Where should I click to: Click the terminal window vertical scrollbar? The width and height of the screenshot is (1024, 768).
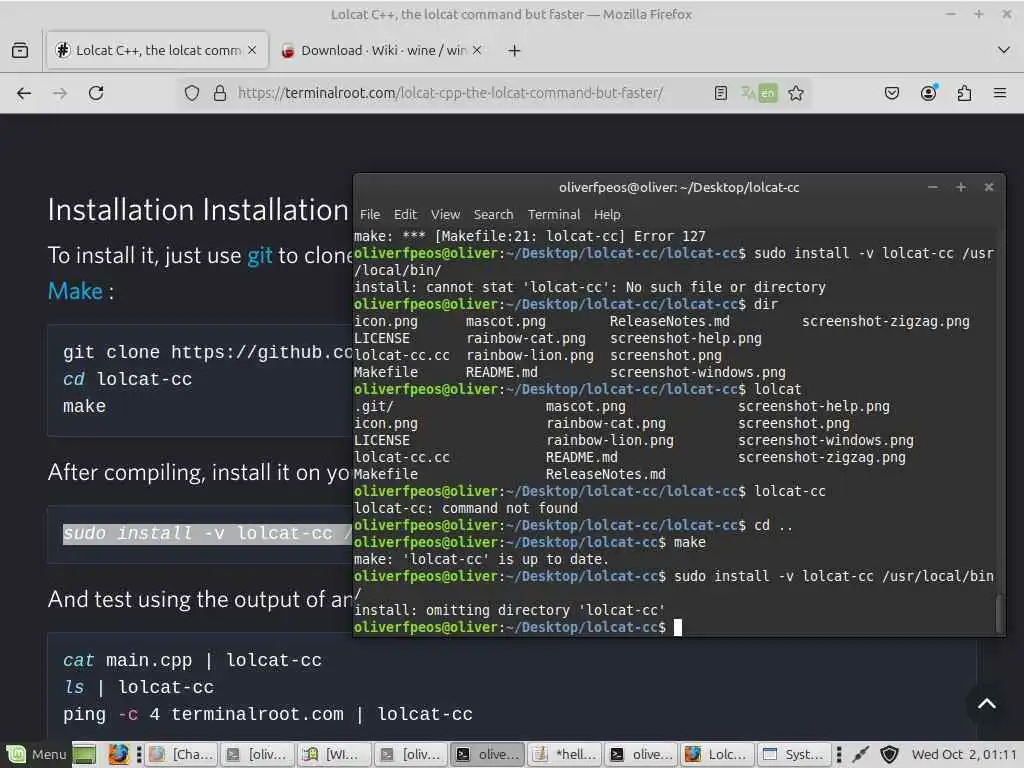[999, 613]
